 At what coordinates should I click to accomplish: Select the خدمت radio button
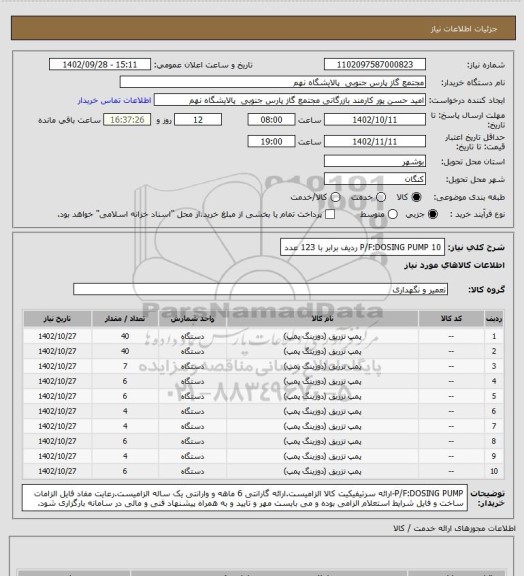381,197
